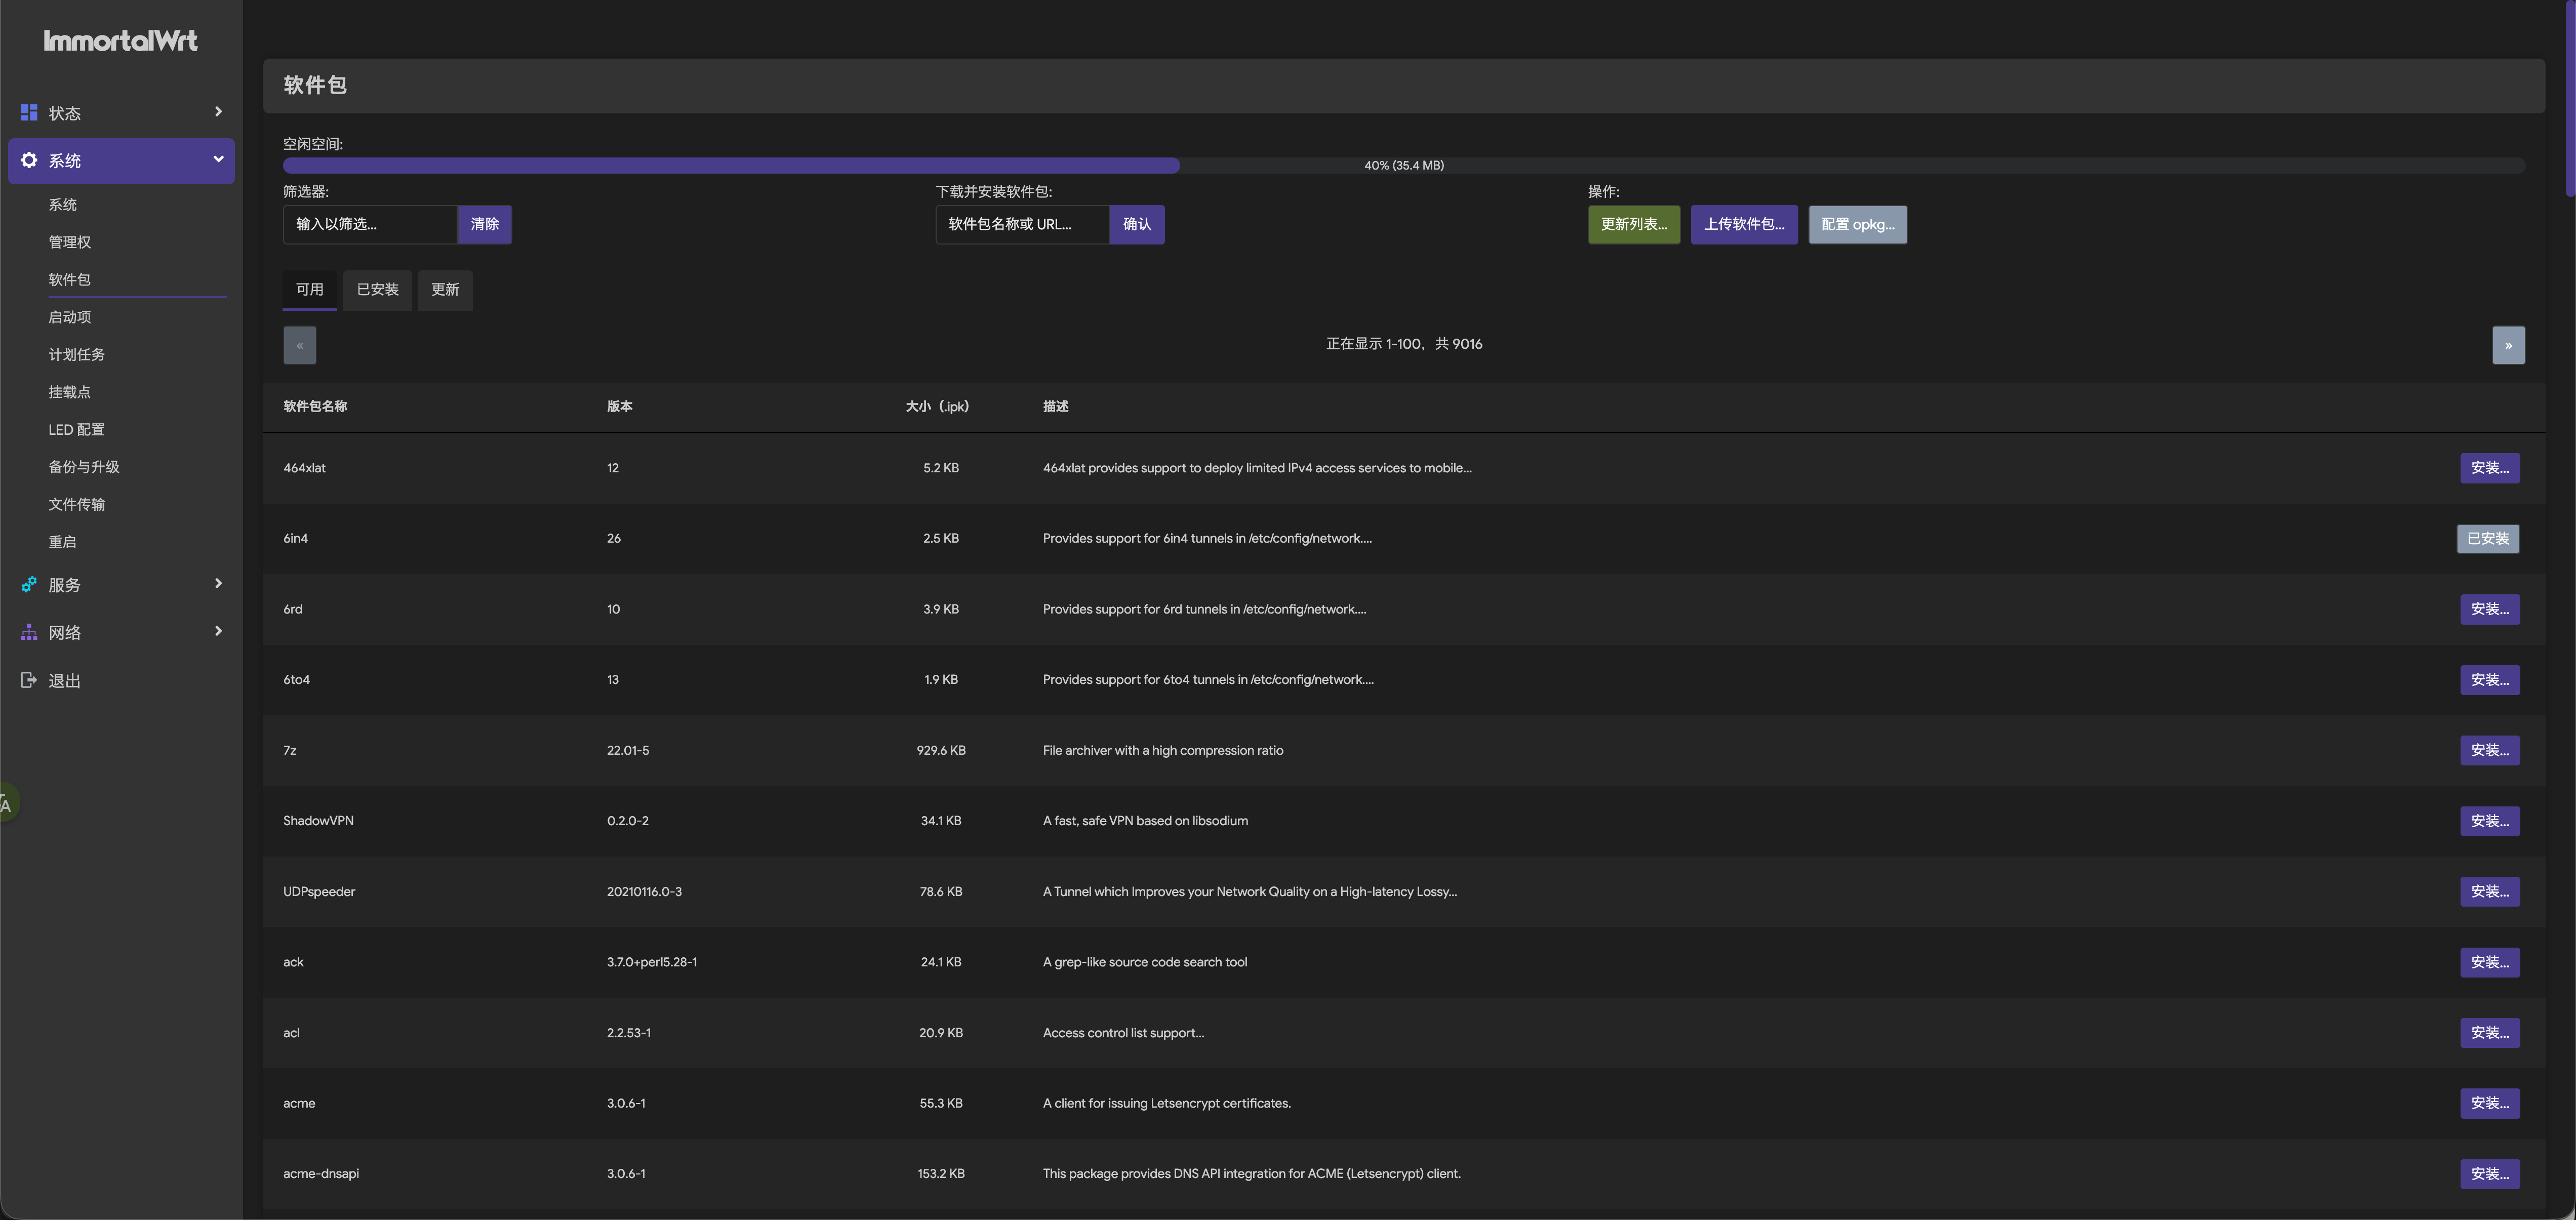Viewport: 2576px width, 1220px height.
Task: Switch to the 更新 tab
Action: 445,290
